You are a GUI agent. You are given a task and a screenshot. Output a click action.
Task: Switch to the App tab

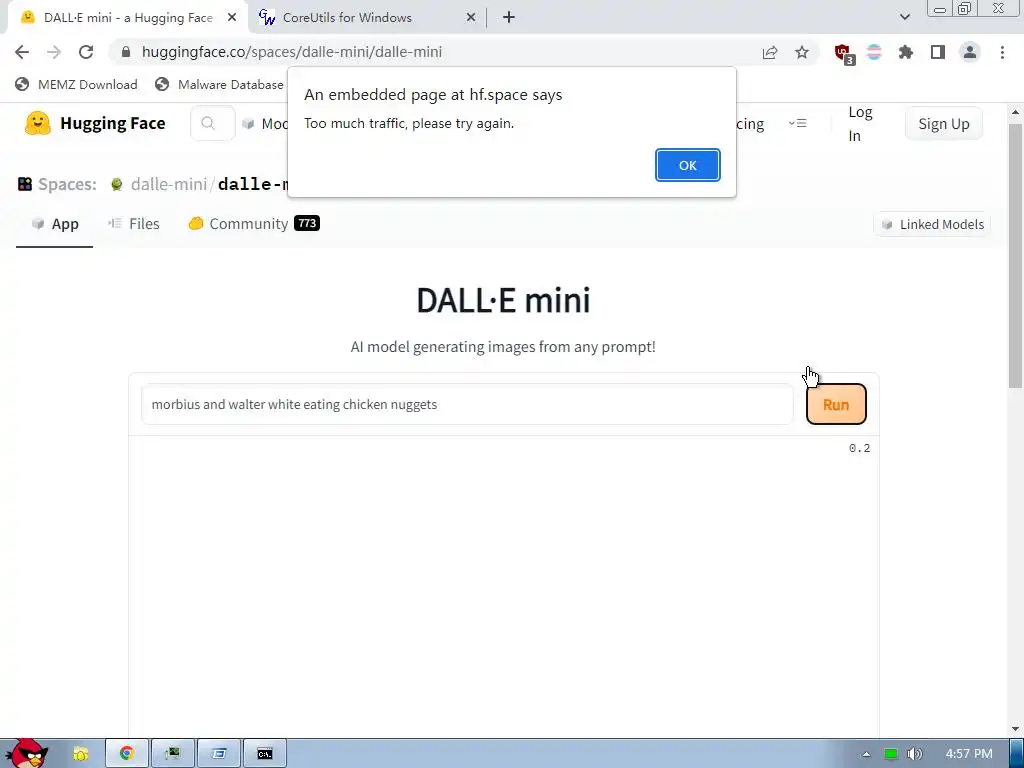(55, 224)
